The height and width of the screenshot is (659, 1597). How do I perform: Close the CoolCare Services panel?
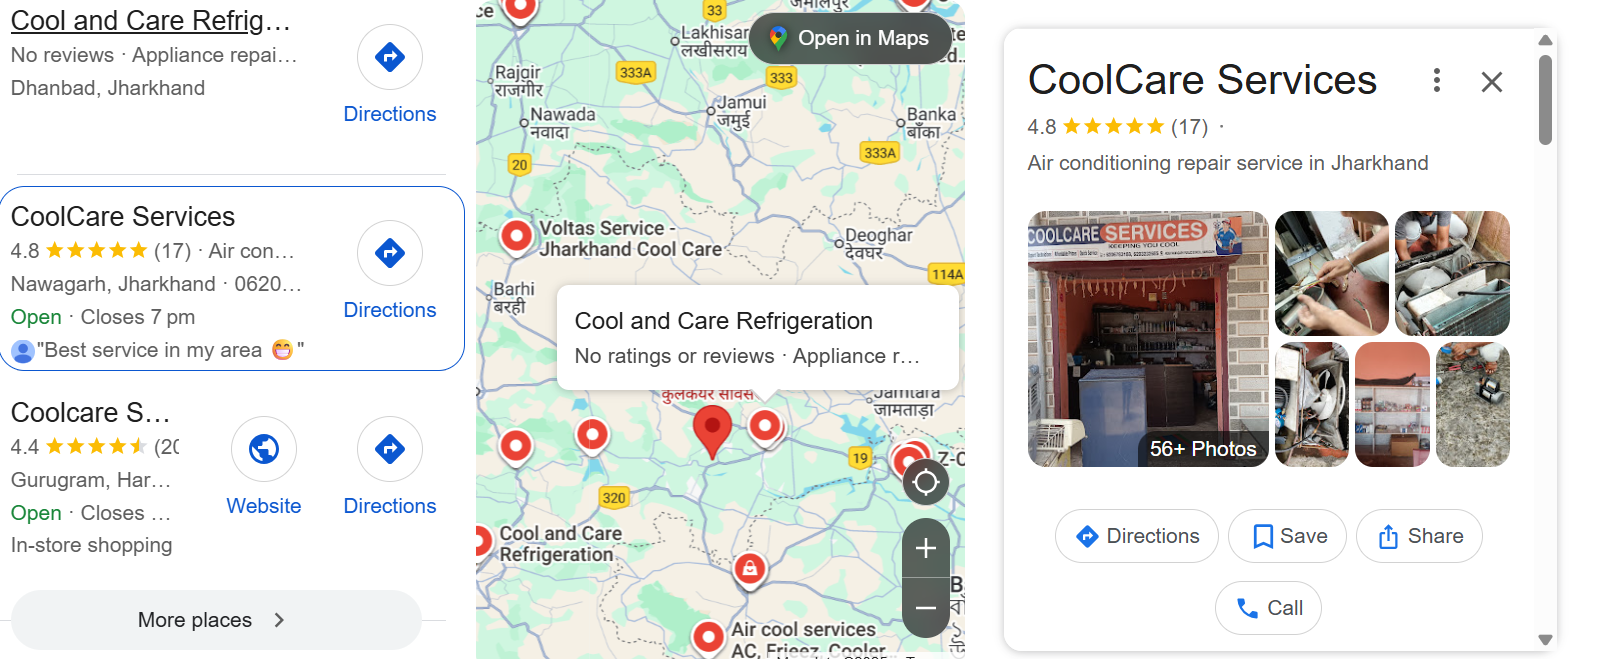[1492, 82]
